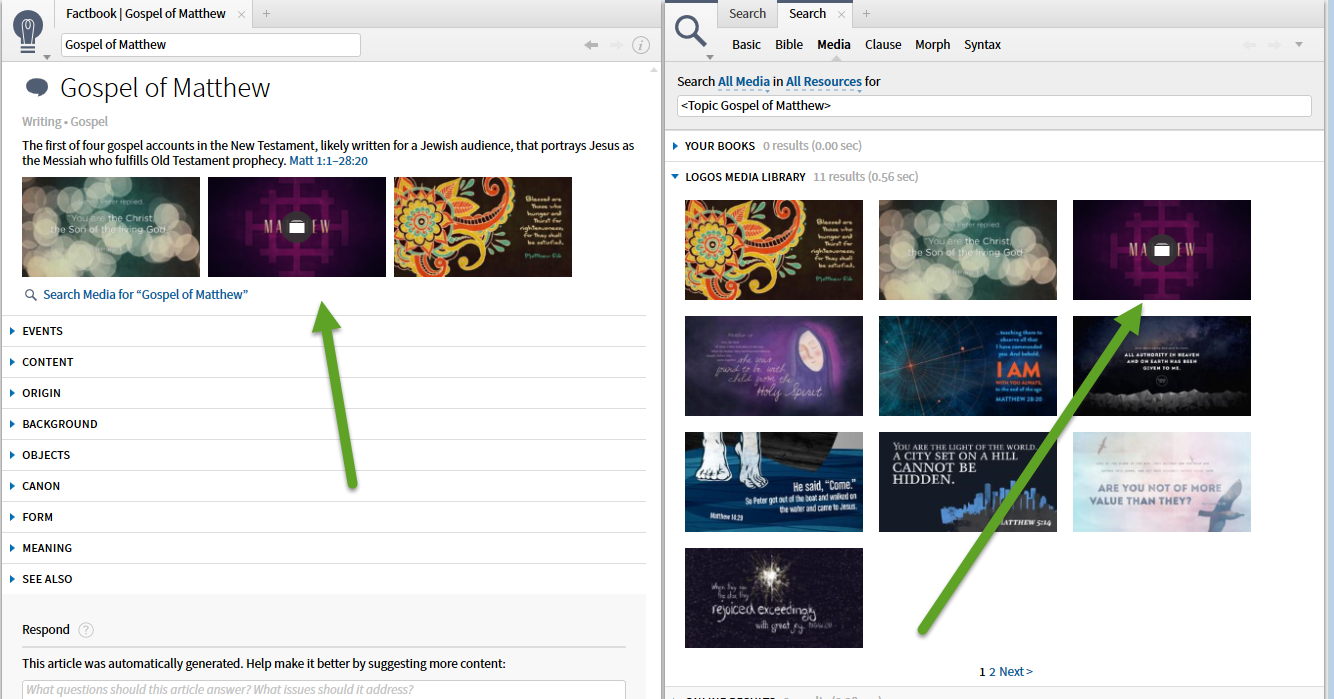Open the Factbook info icon

click(x=641, y=45)
